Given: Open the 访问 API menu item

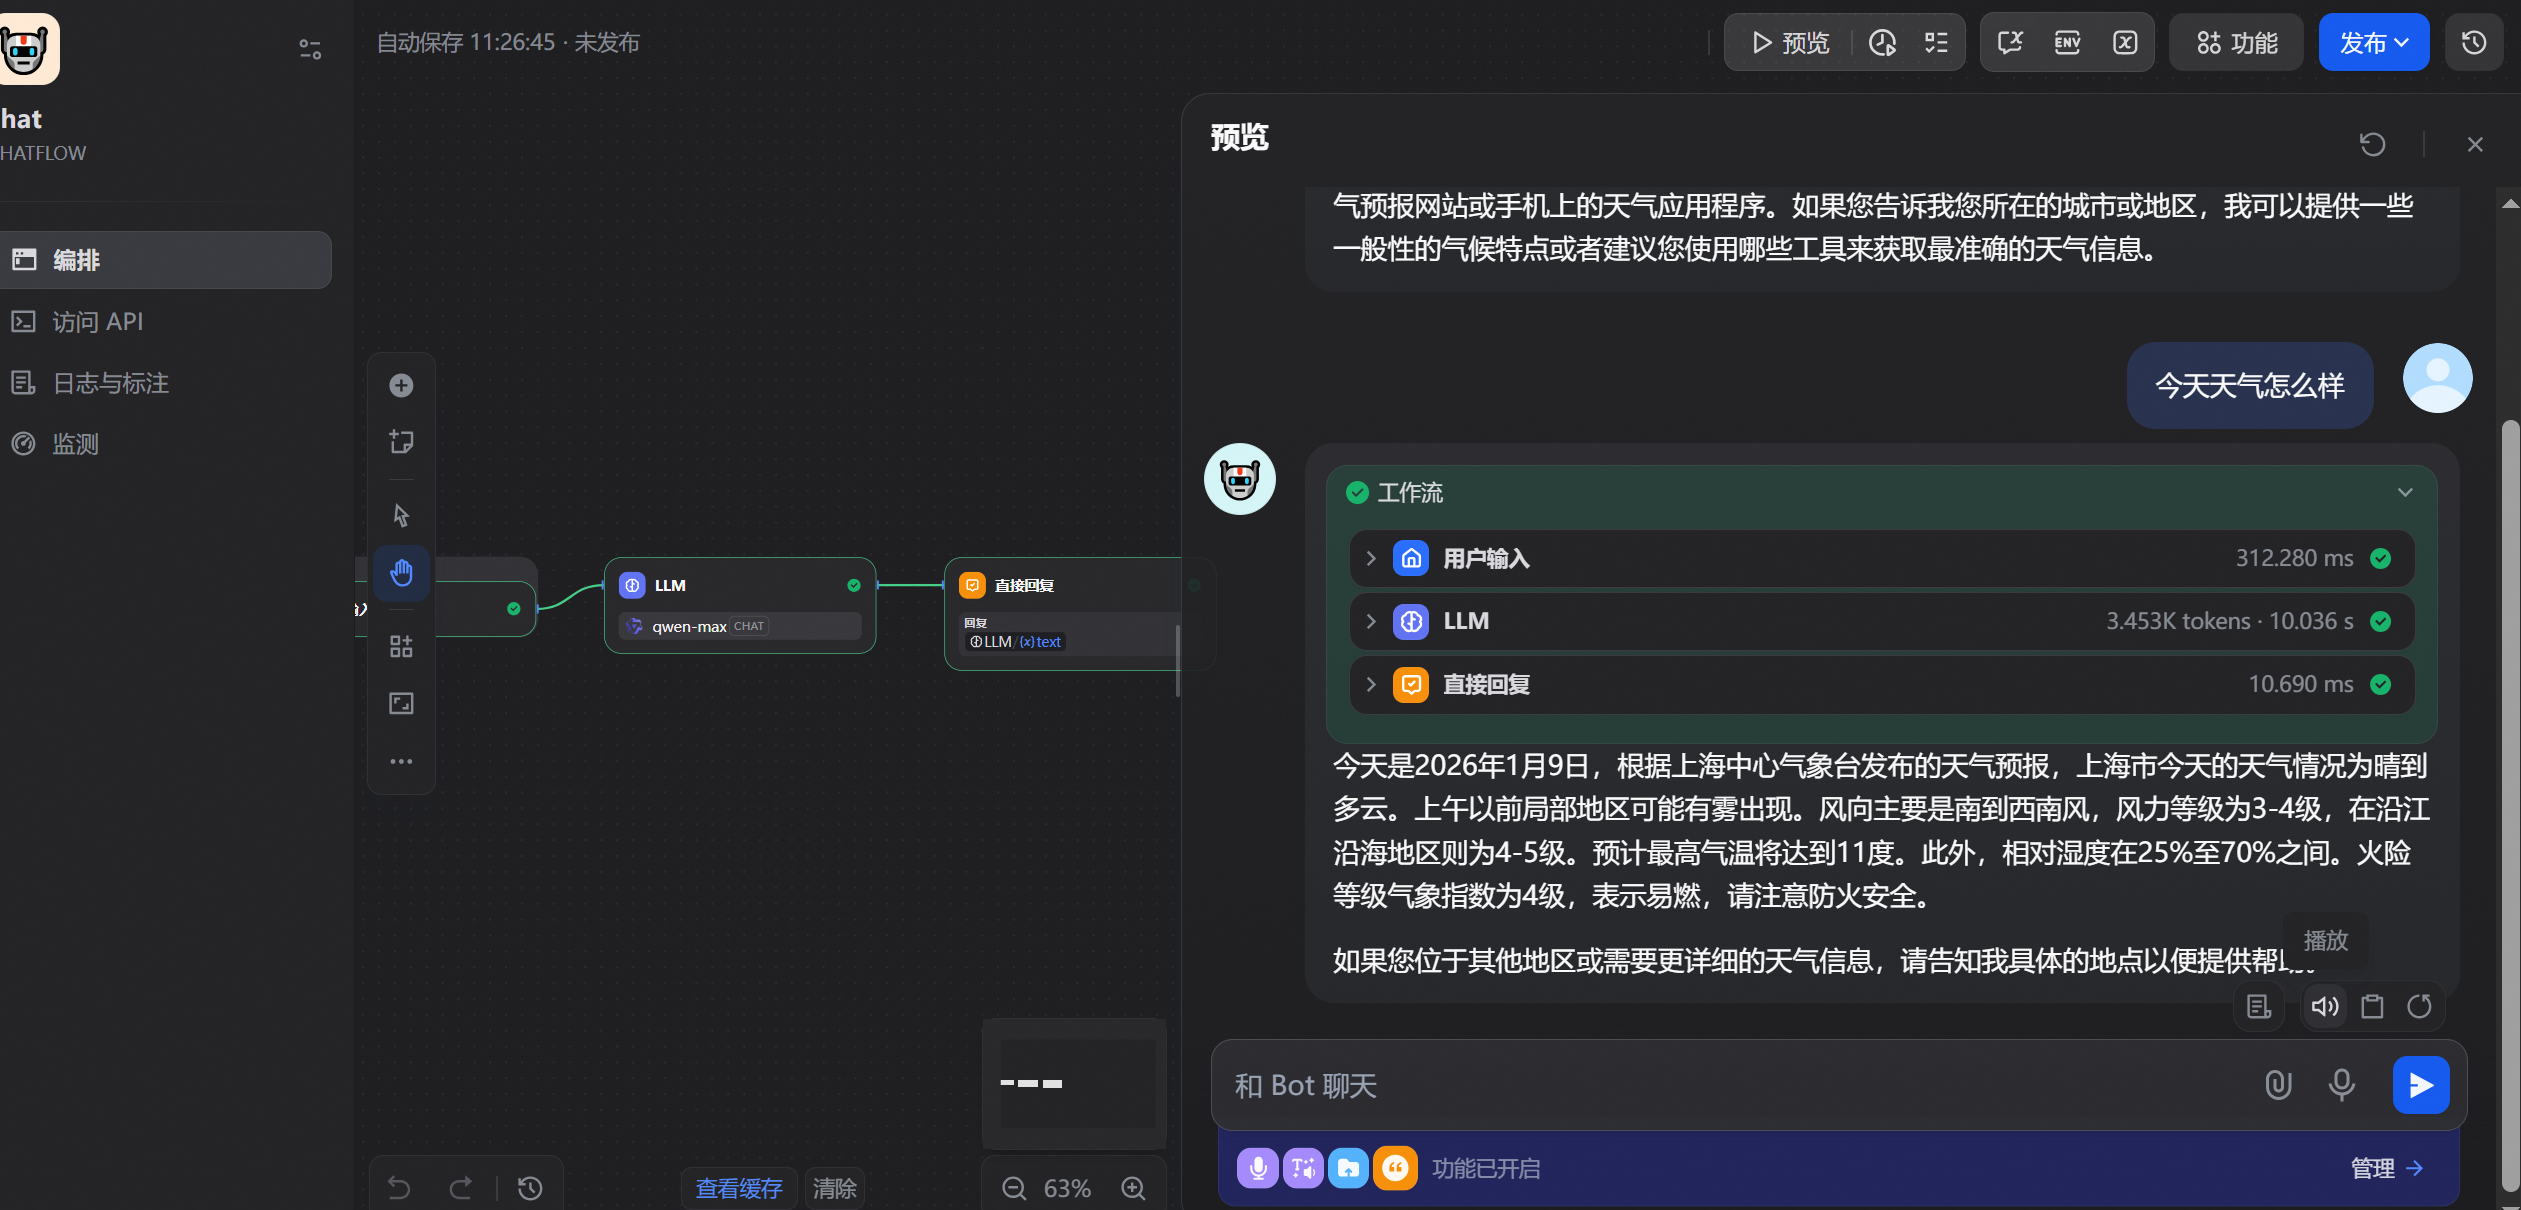Looking at the screenshot, I should coord(97,322).
